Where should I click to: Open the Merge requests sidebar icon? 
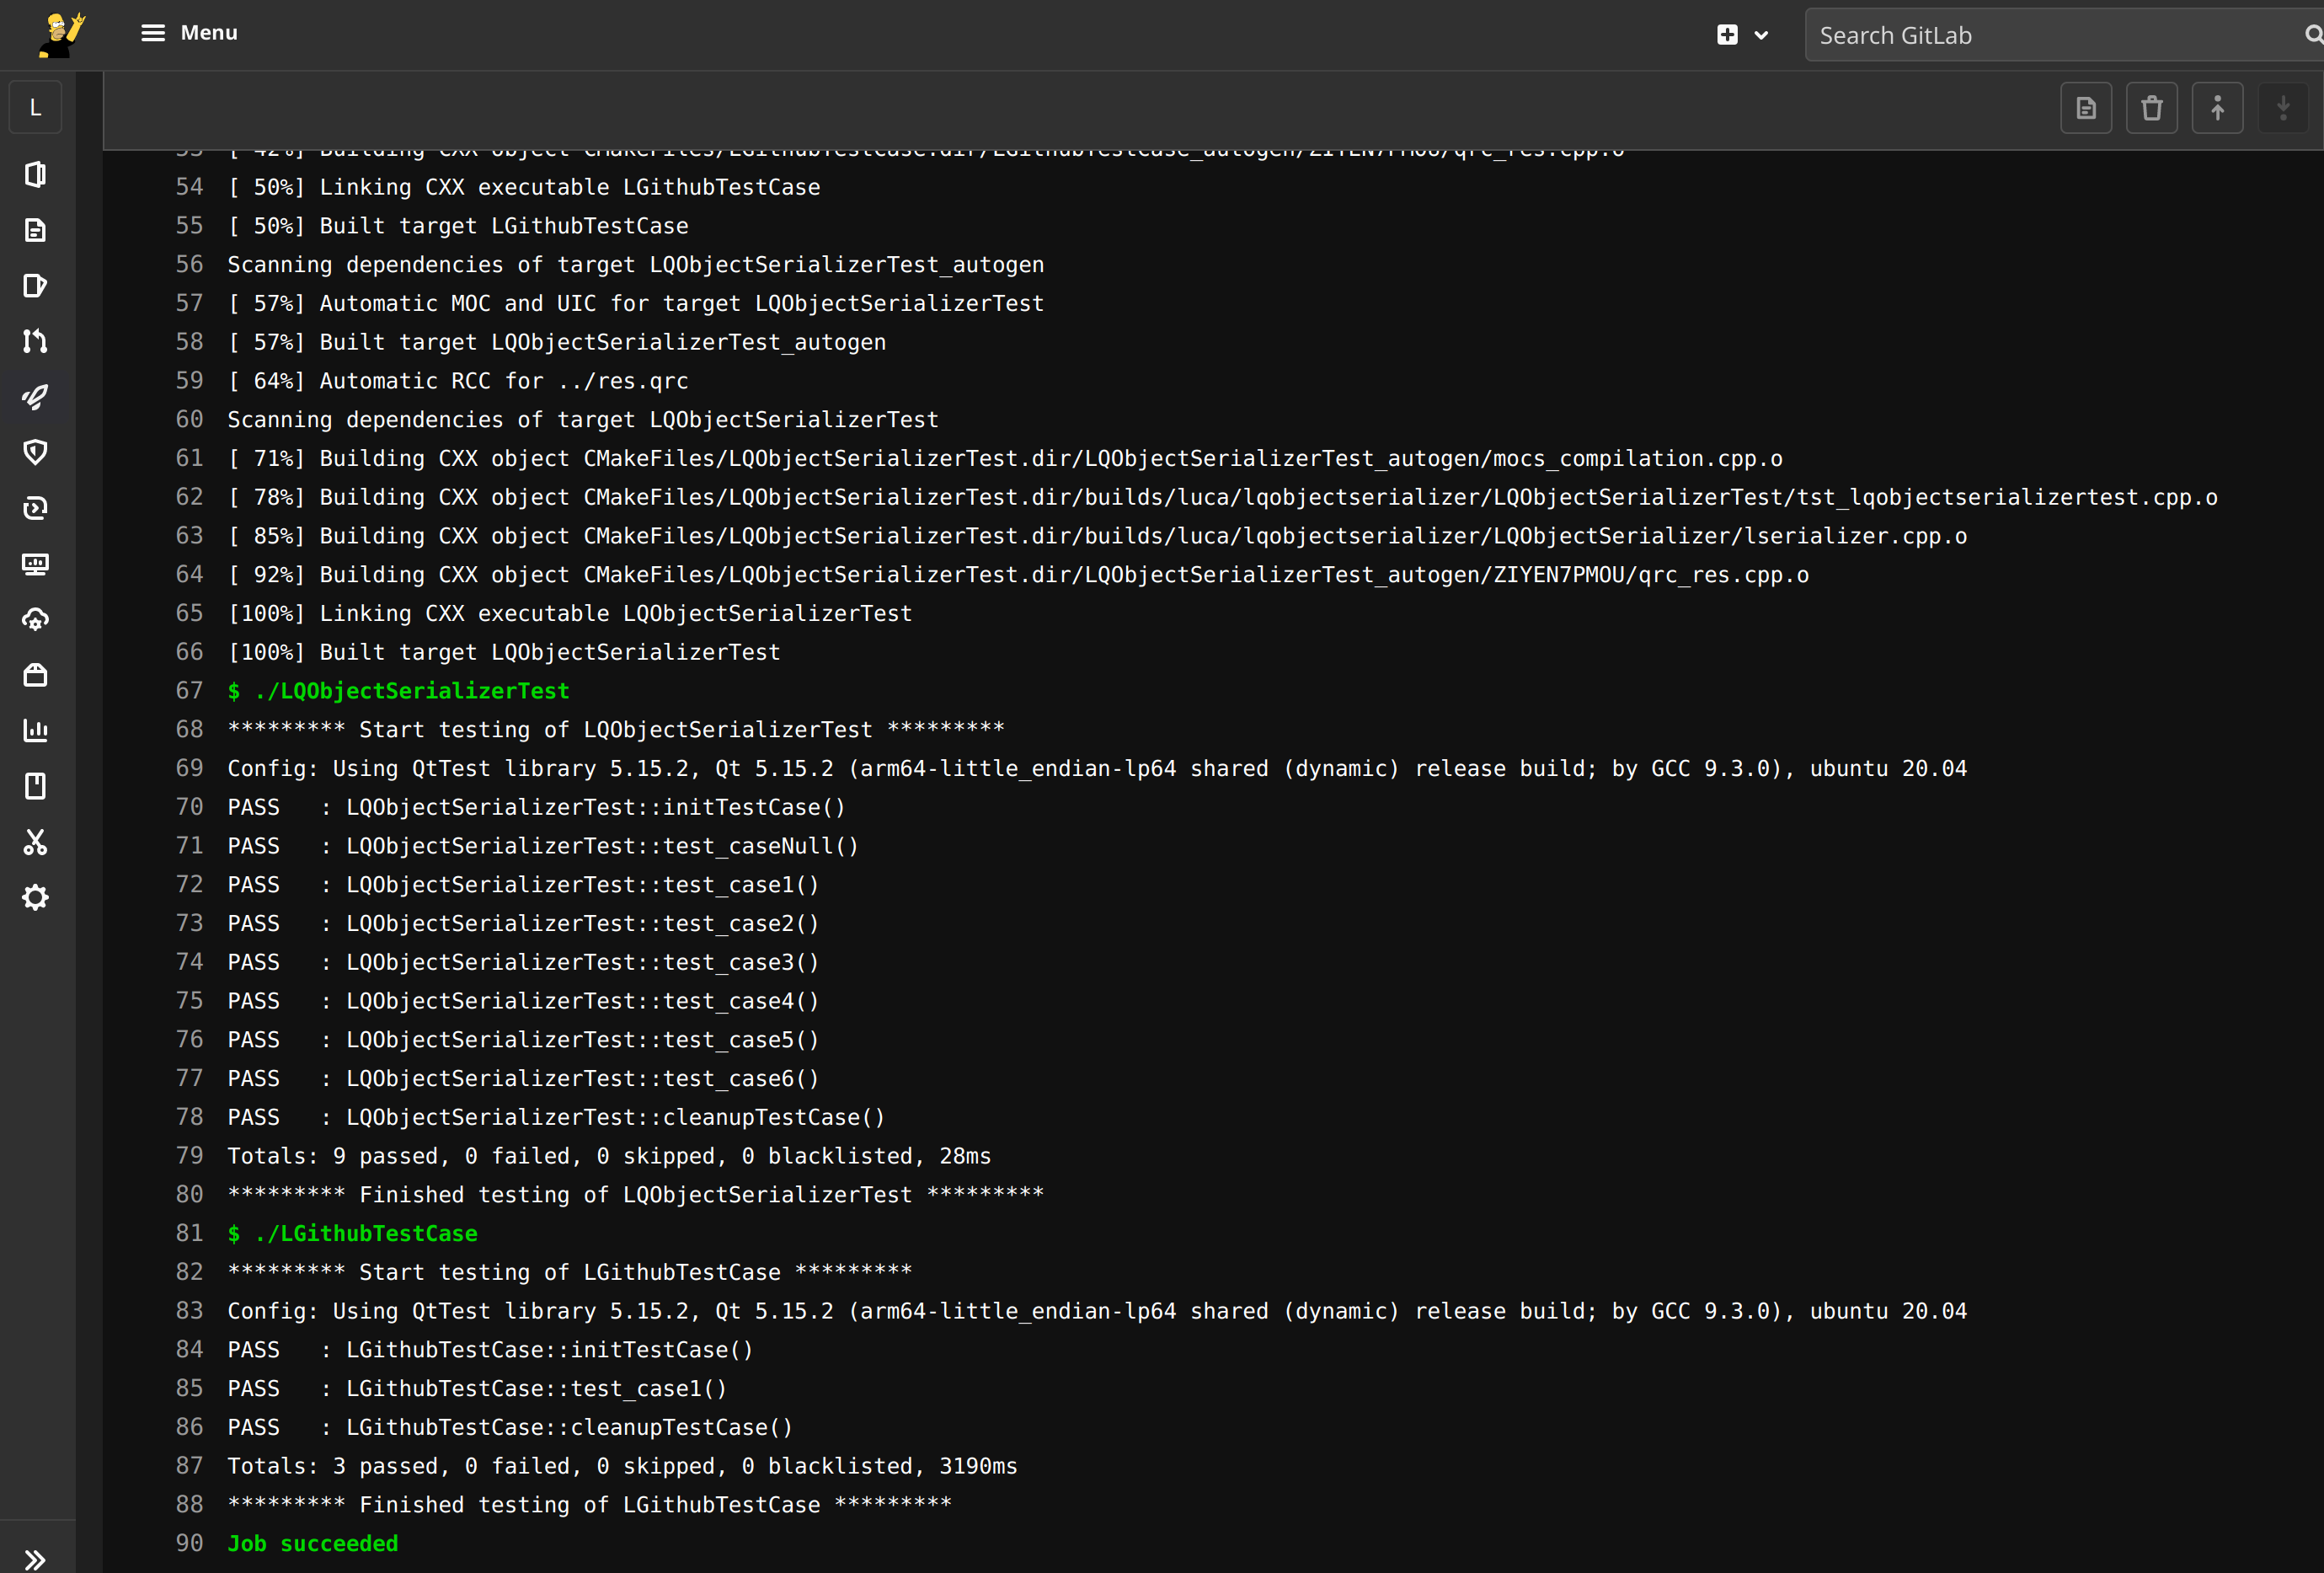pyautogui.click(x=35, y=341)
